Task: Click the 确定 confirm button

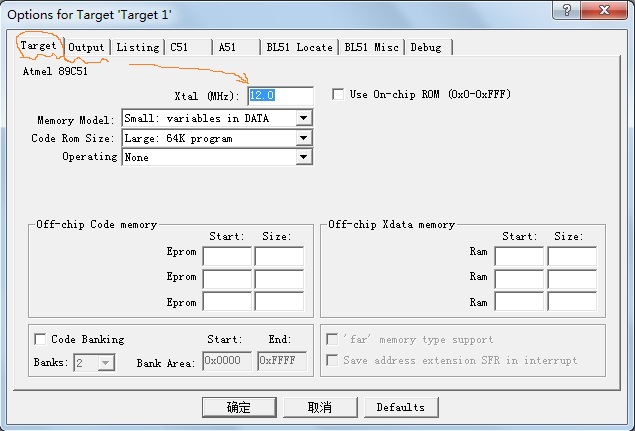Action: click(238, 407)
